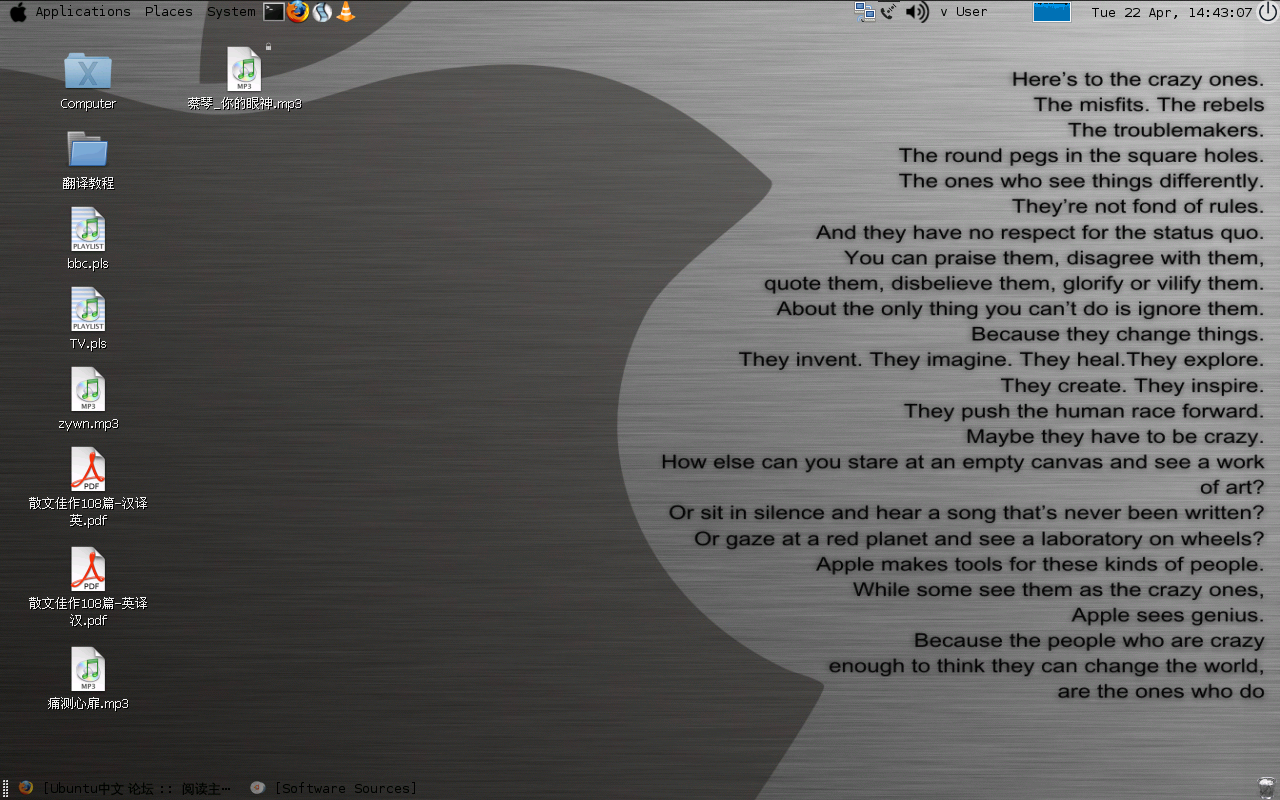Open the Trash in the bottom panel
The height and width of the screenshot is (800, 1280).
1268,788
